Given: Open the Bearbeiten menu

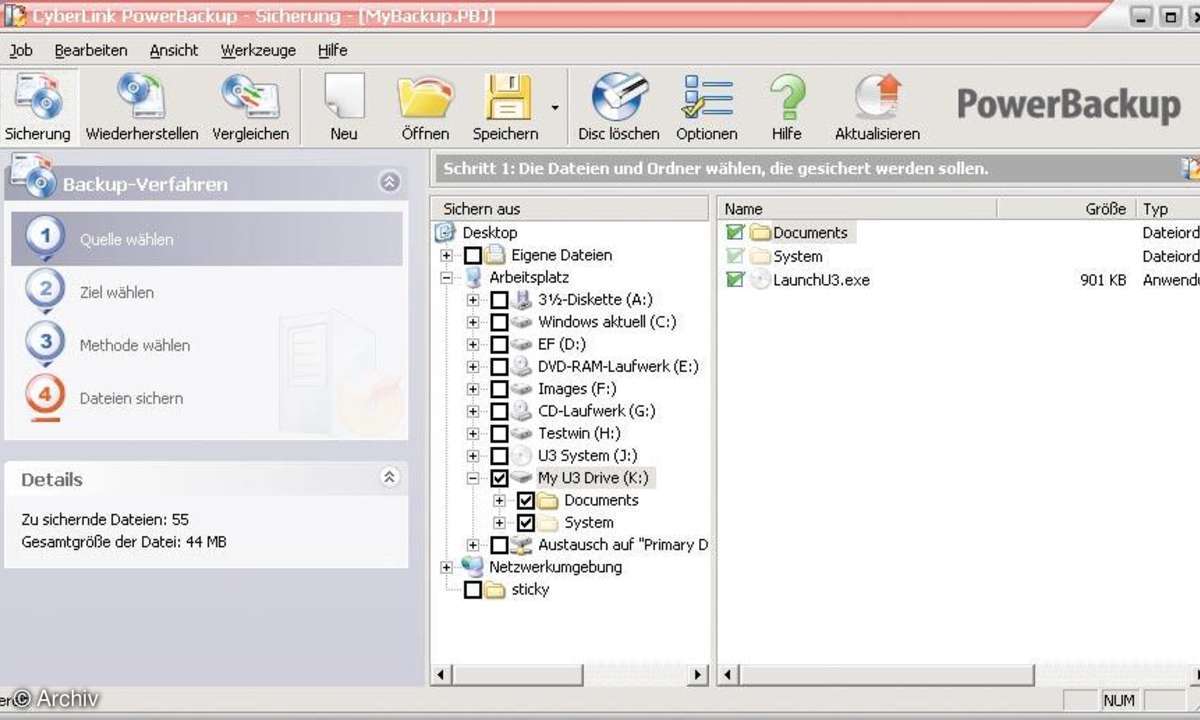Looking at the screenshot, I should click(91, 50).
